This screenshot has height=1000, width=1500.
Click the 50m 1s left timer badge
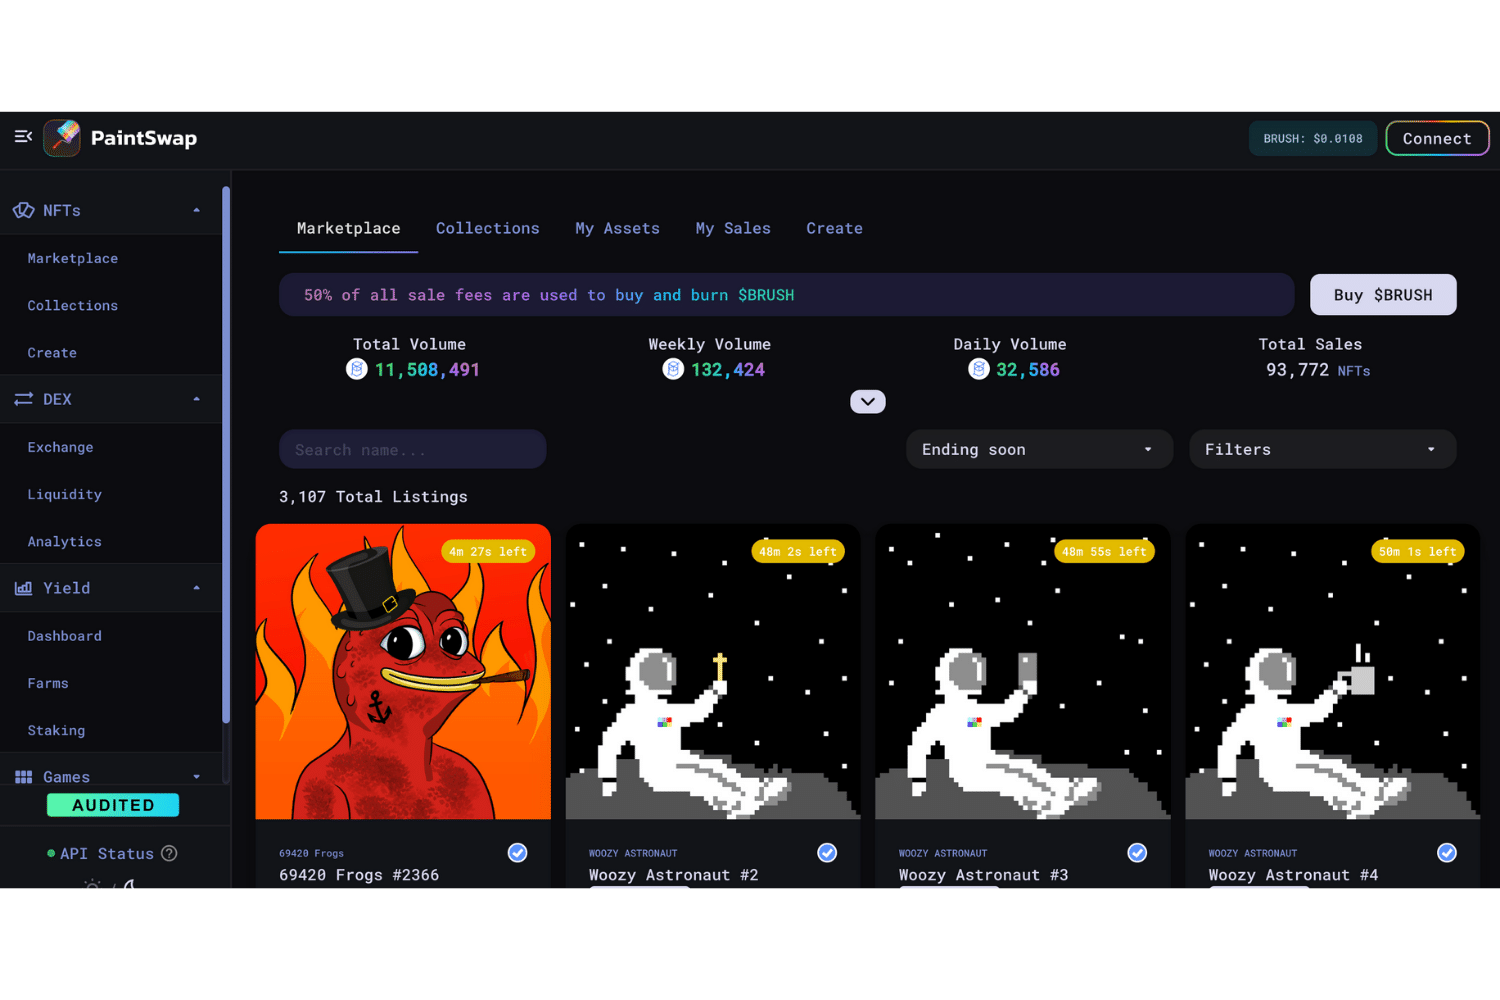1418,551
